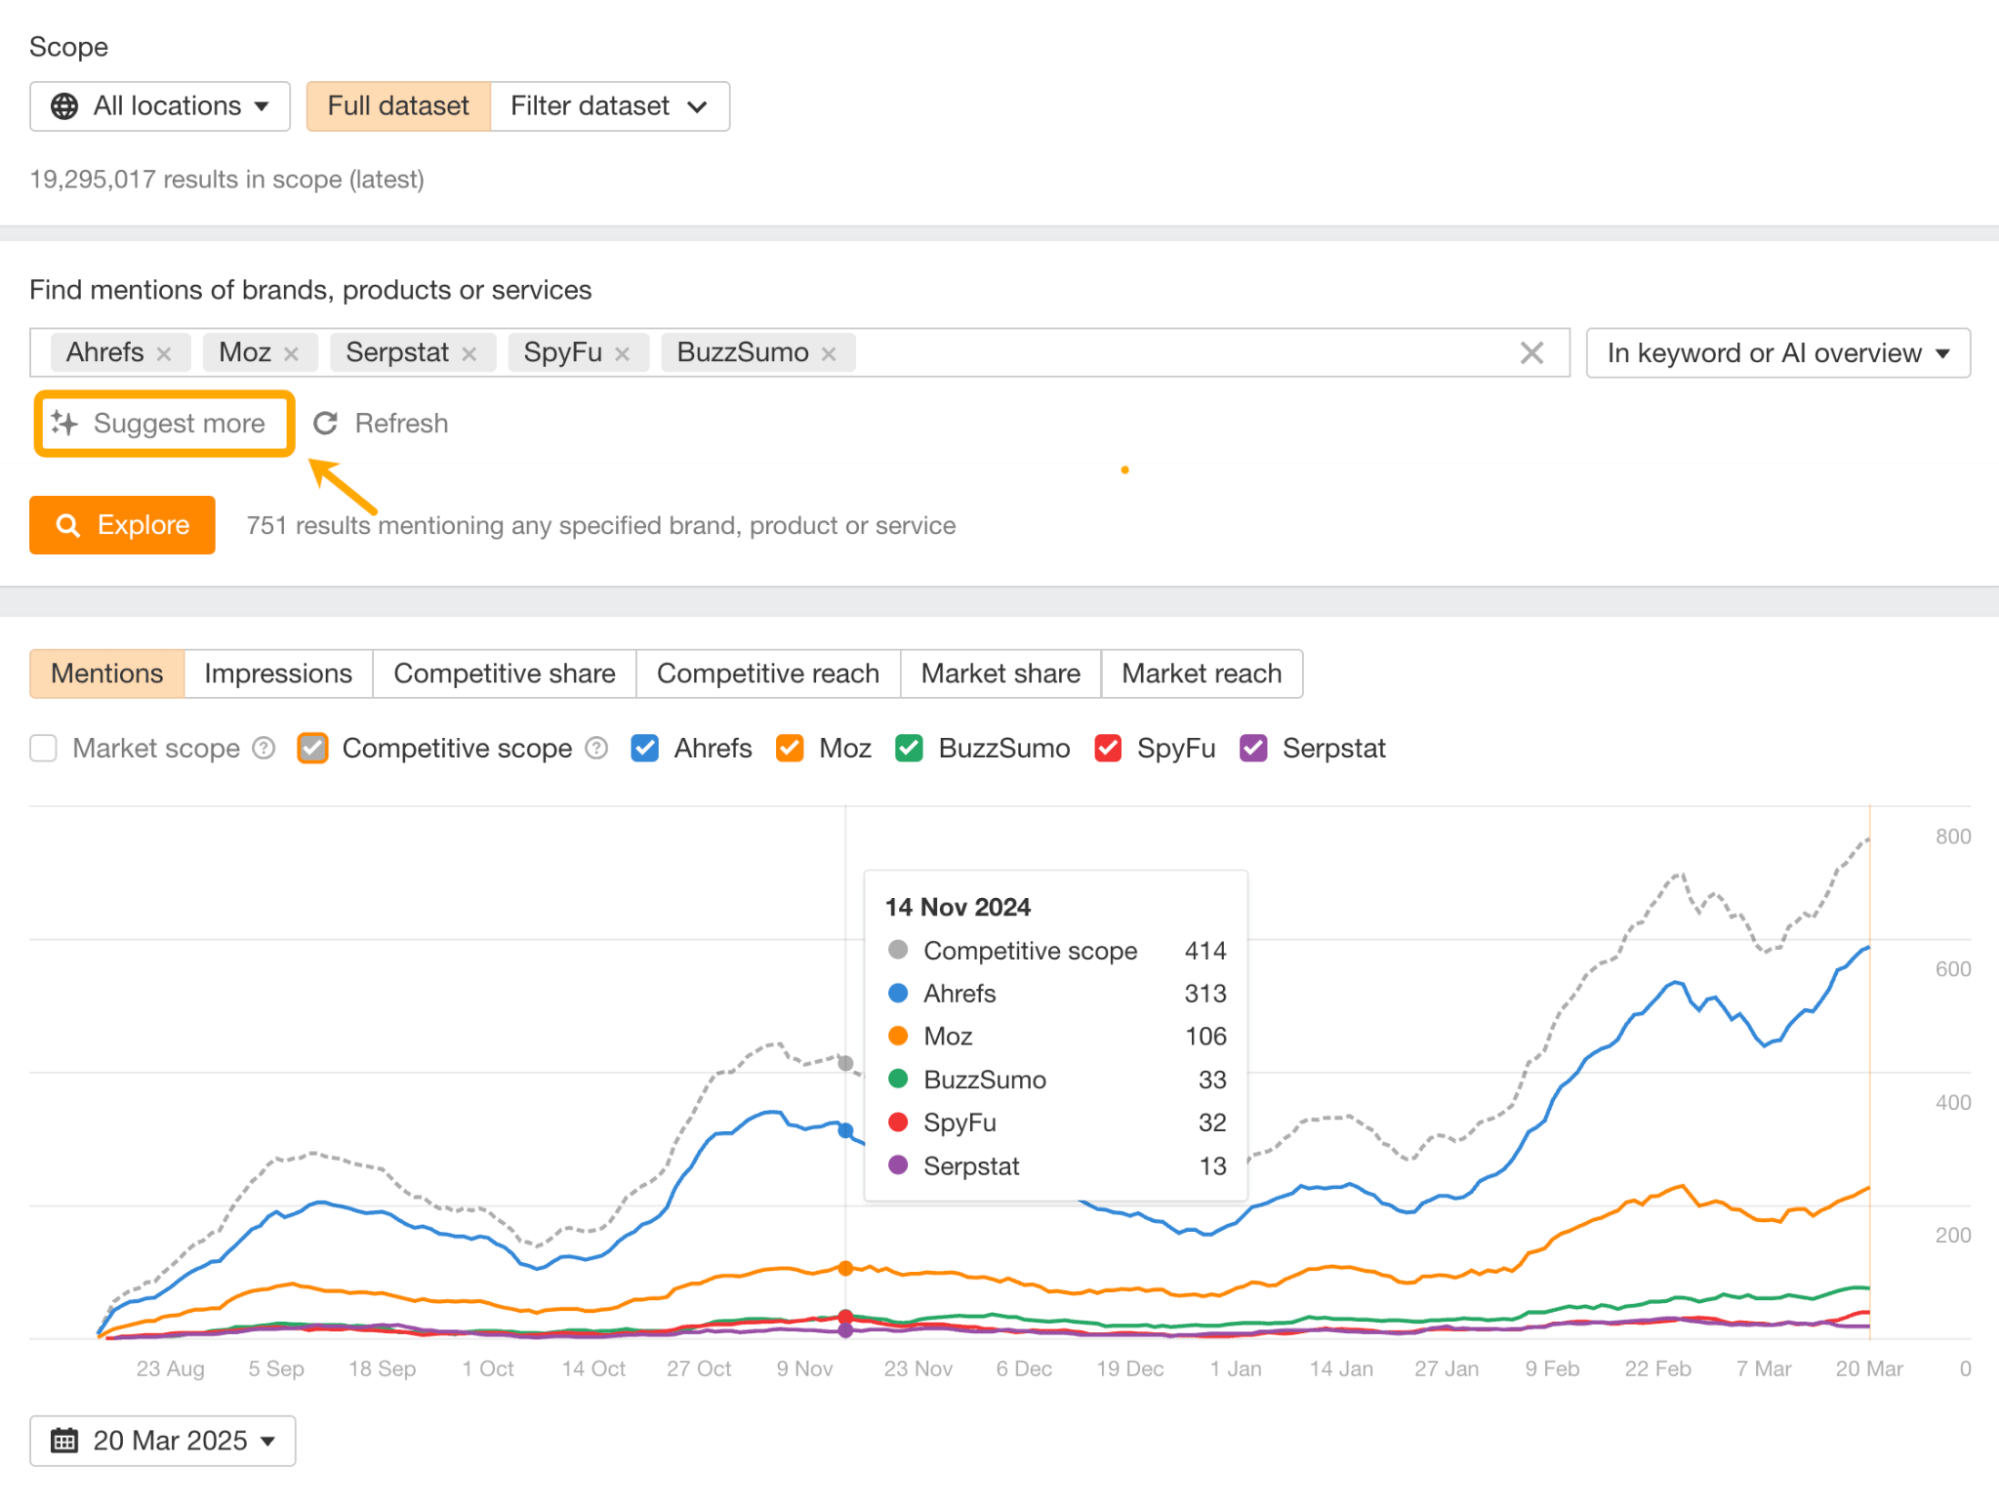Remove the Moz brand tag
The image size is (1999, 1496).
[291, 354]
